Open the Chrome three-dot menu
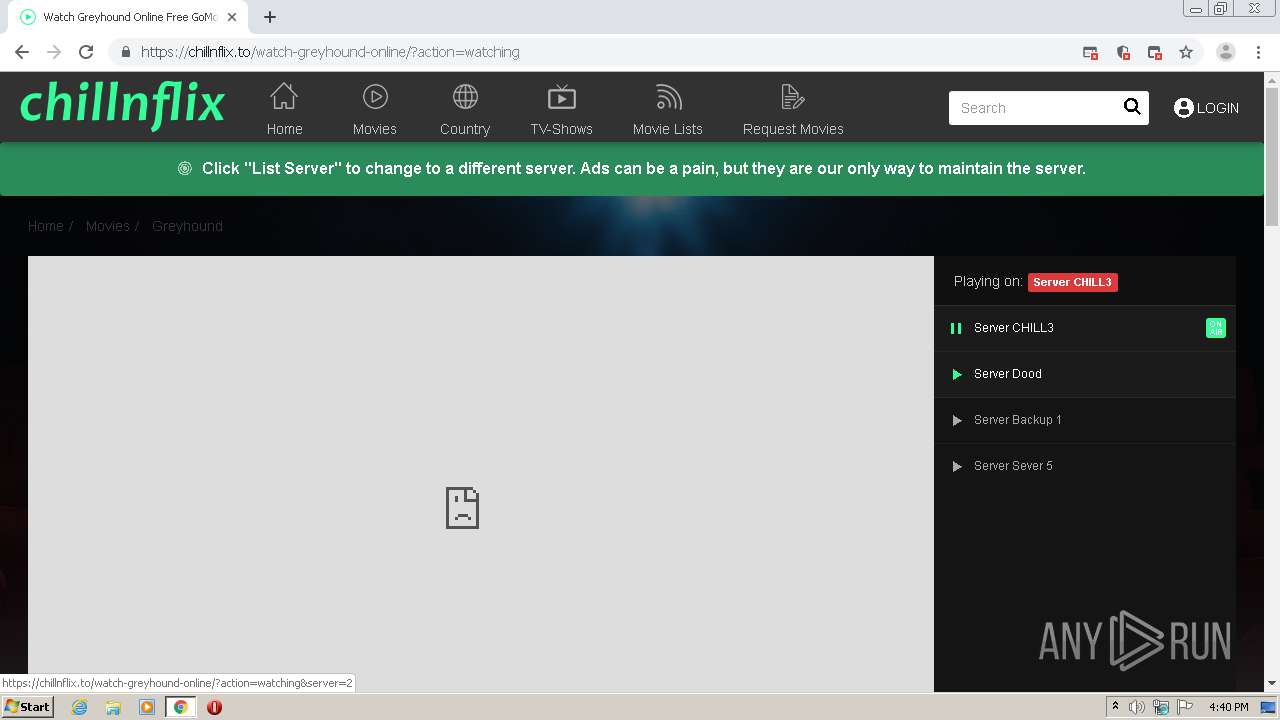Viewport: 1280px width, 720px height. [x=1258, y=52]
